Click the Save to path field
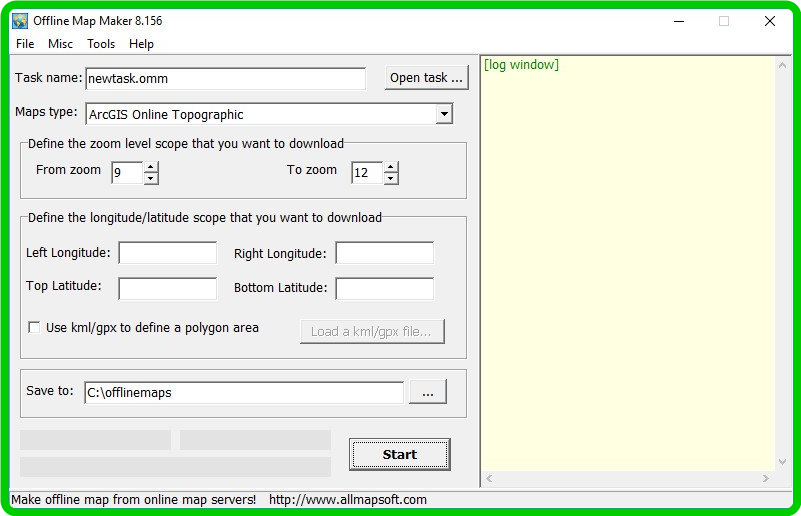Viewport: 801px width, 516px height. 244,393
